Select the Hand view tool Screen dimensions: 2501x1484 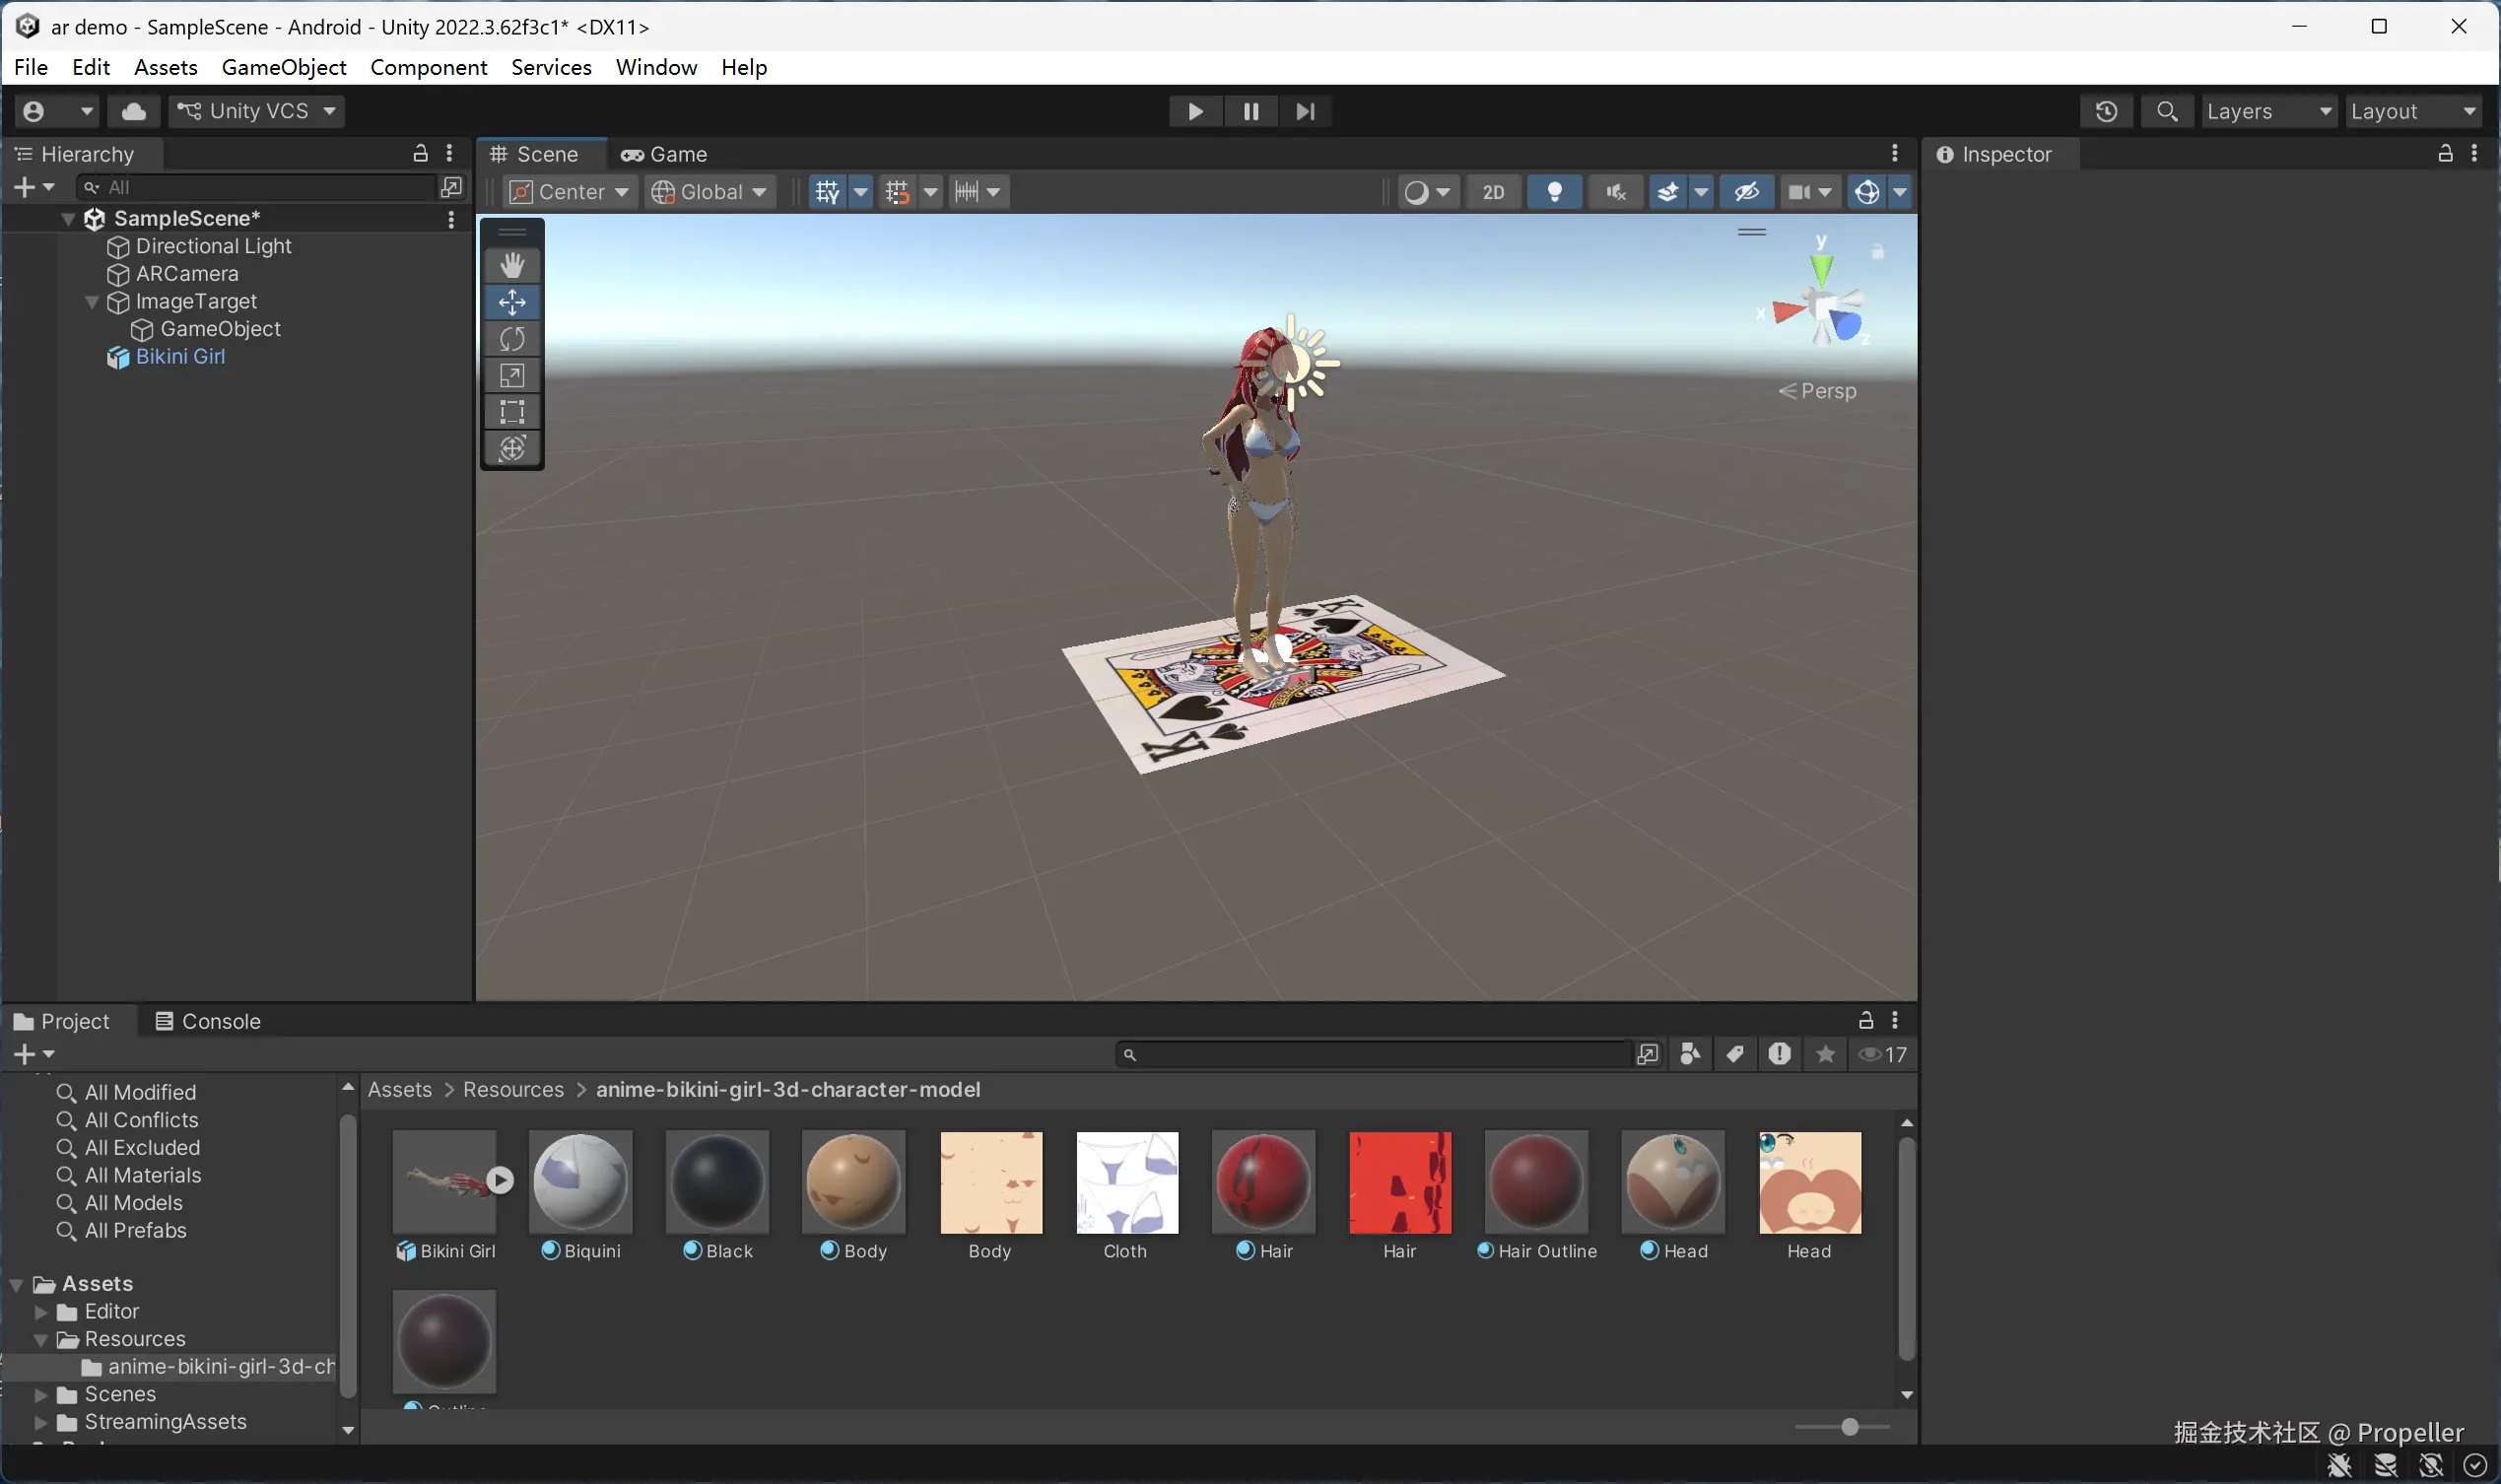(512, 265)
